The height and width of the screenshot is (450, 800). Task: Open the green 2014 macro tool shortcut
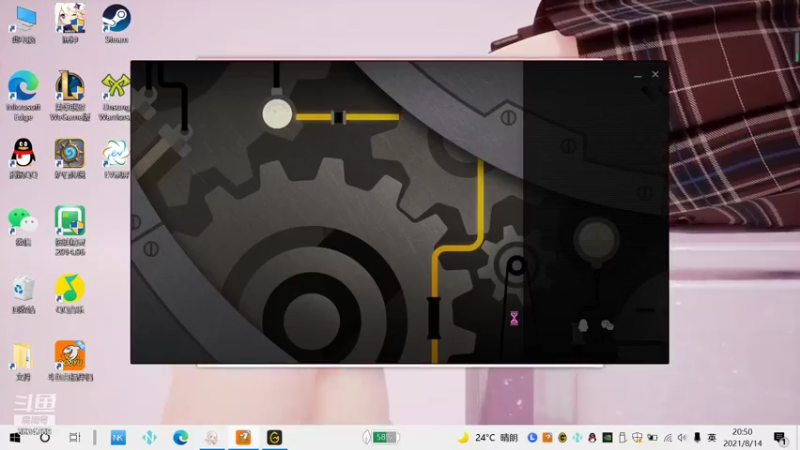pyautogui.click(x=70, y=230)
